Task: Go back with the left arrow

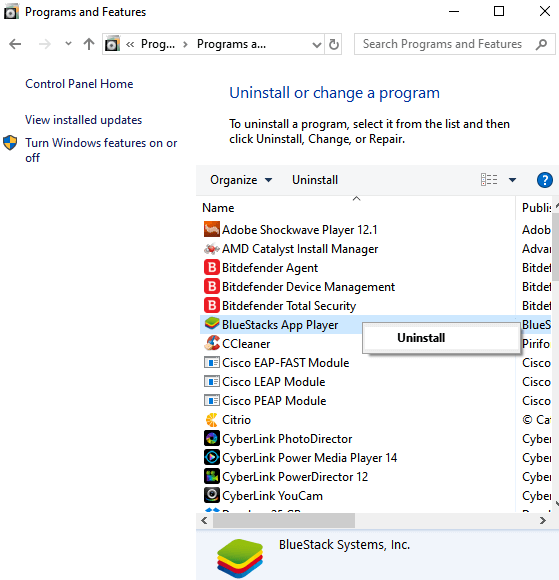Action: [15, 44]
